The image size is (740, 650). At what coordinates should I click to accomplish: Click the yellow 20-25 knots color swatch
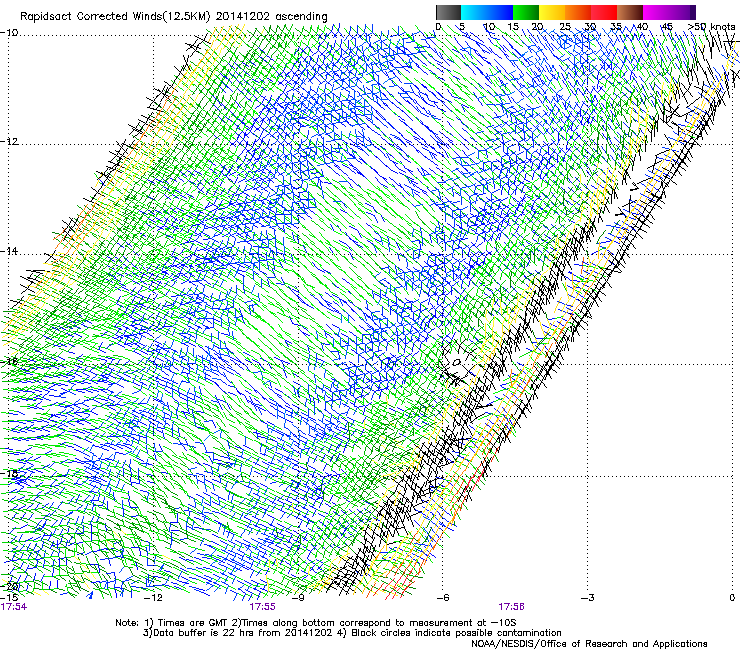(552, 12)
